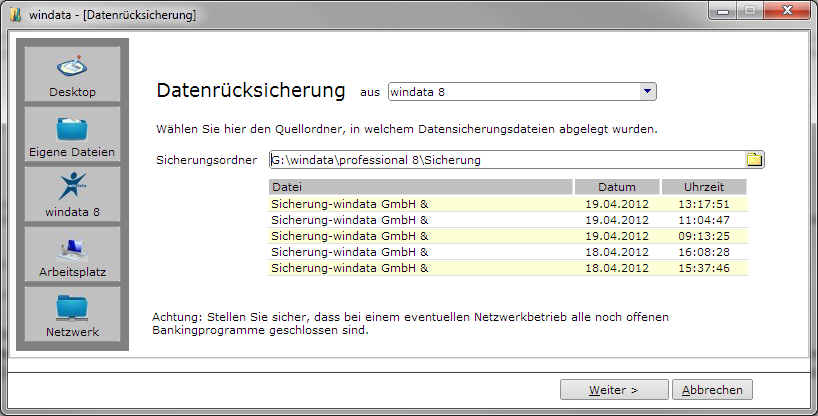Close the windata Datenrücksicherung window
Screen dimensions: 818x416
(x=787, y=10)
